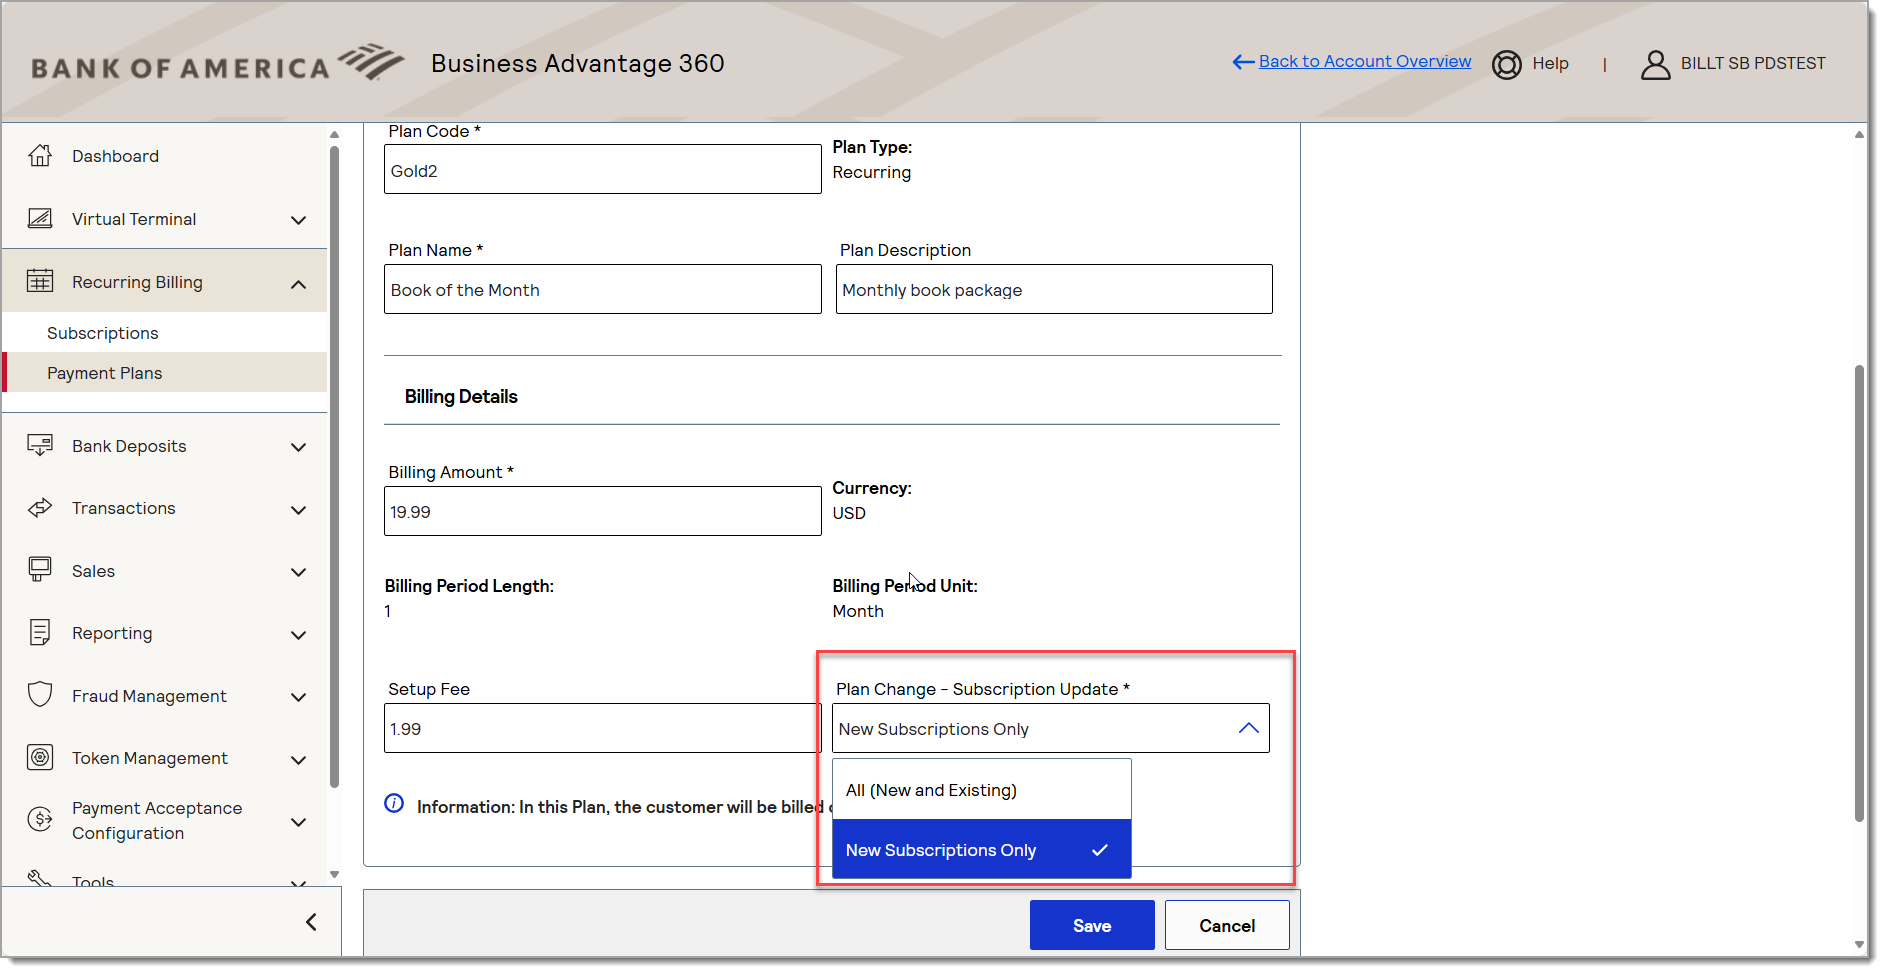
Task: Click into the Plan Description field
Action: click(1054, 289)
